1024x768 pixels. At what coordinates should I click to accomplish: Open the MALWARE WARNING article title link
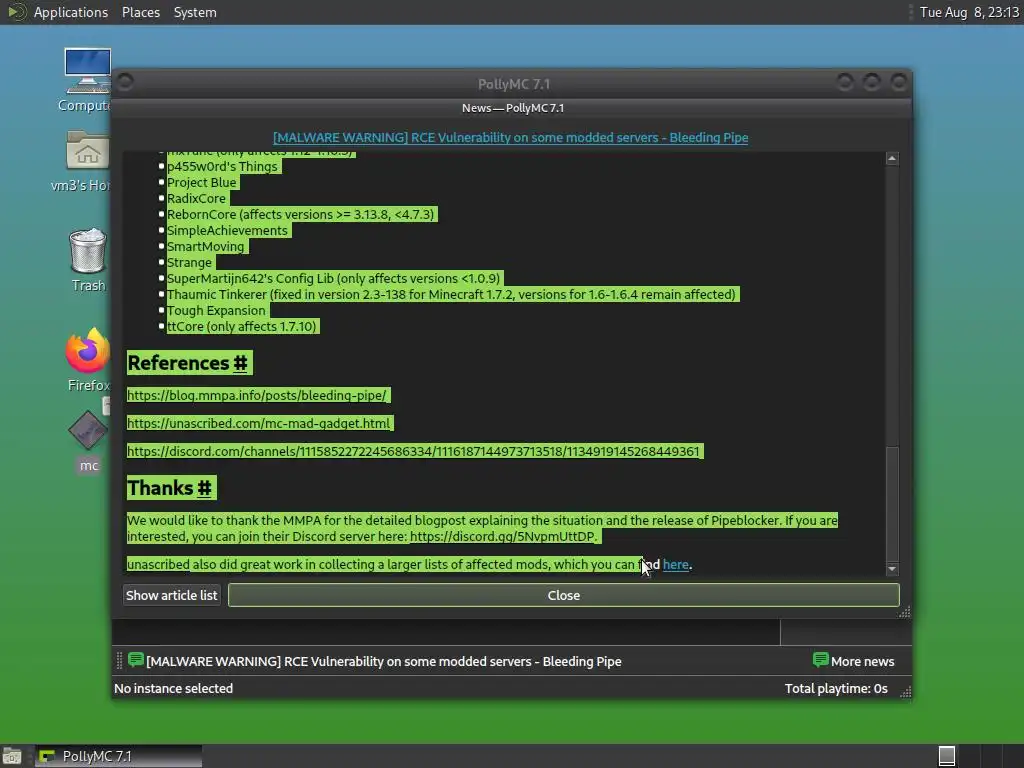click(511, 137)
